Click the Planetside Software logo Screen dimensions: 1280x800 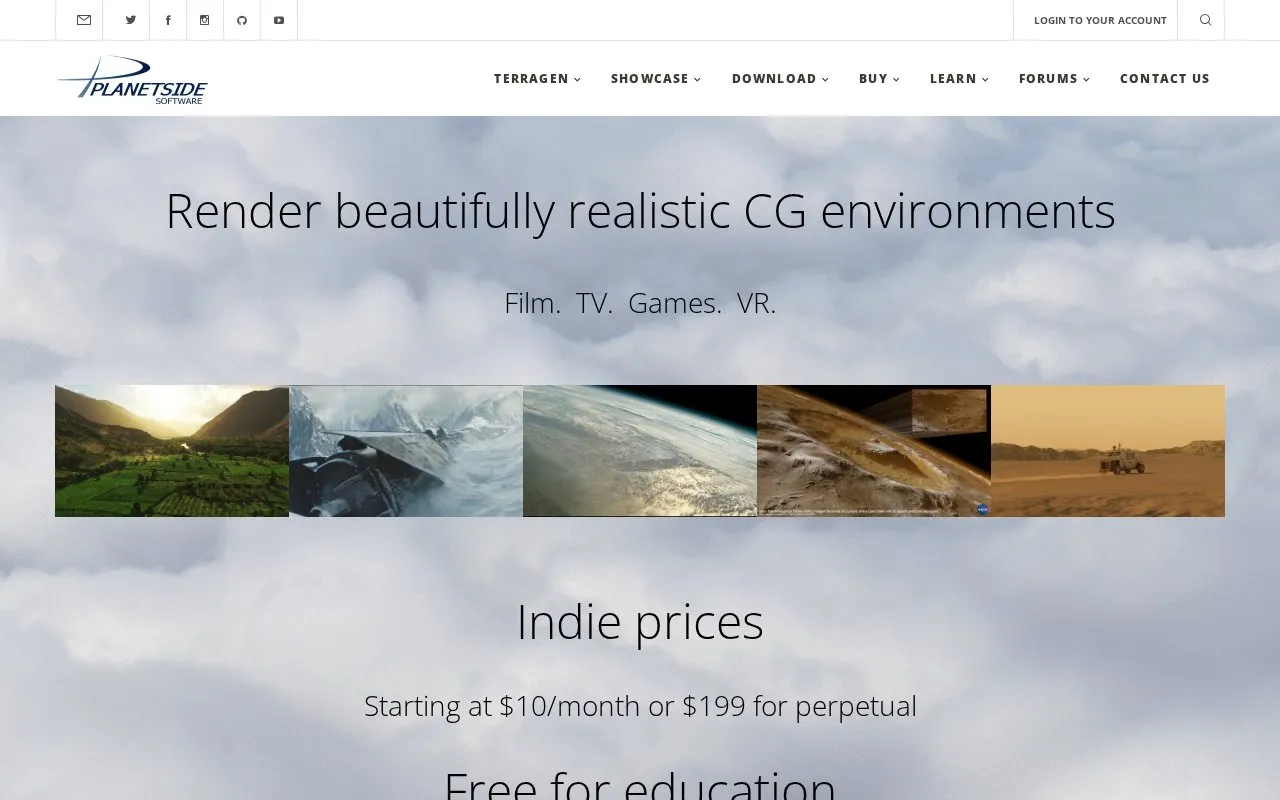point(133,80)
